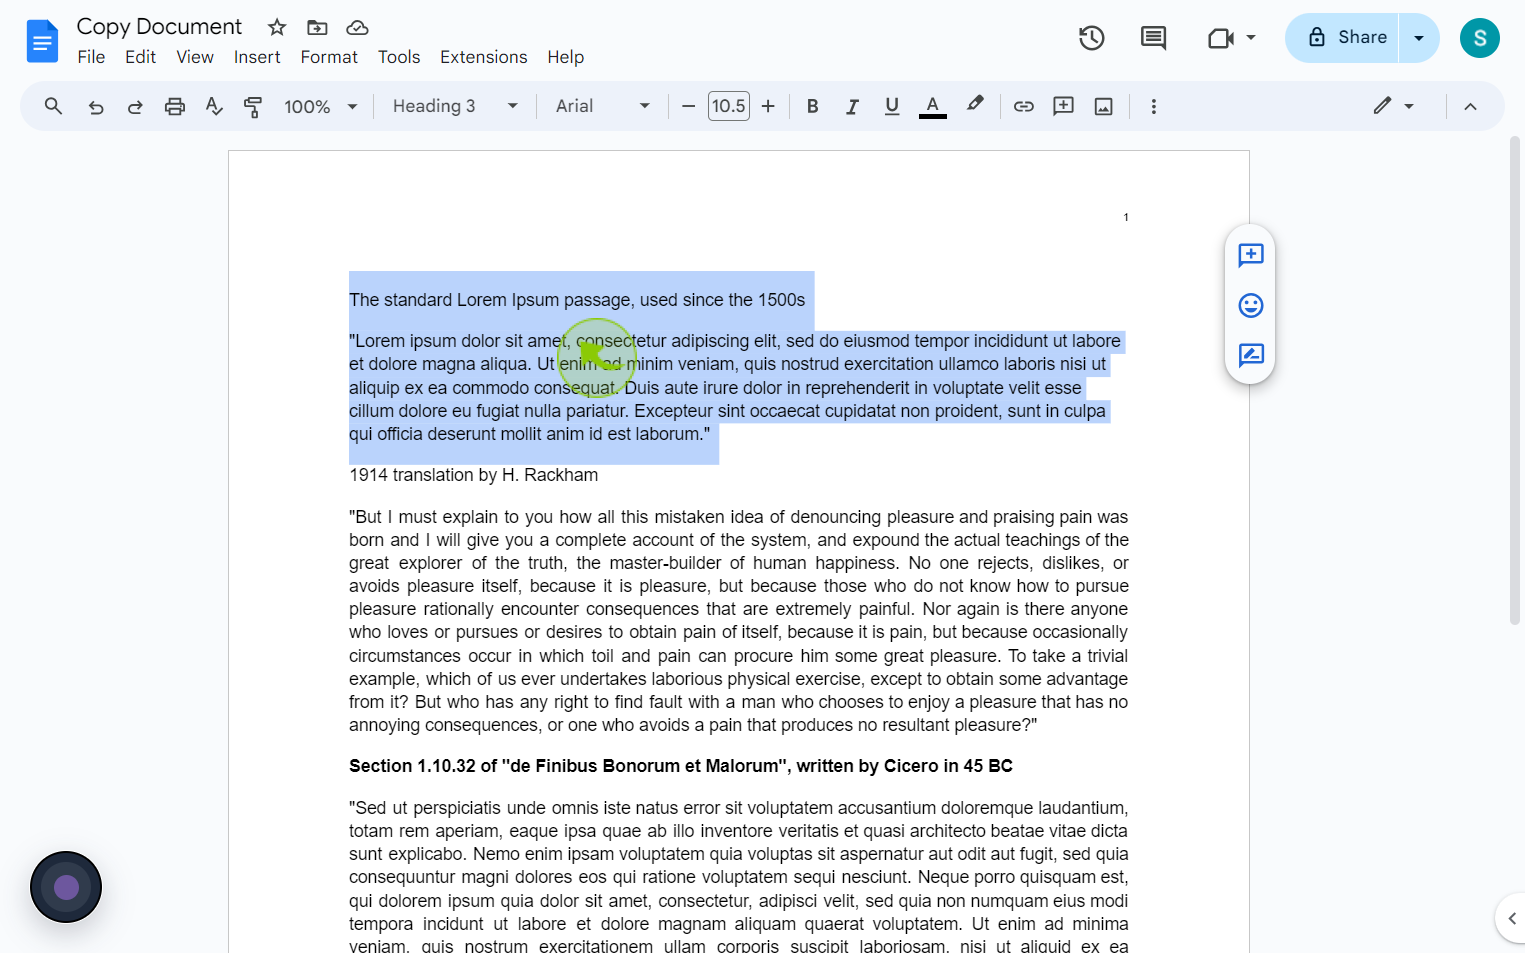This screenshot has width=1525, height=953.
Task: Click the vertical scrollbar
Action: pyautogui.click(x=1515, y=380)
